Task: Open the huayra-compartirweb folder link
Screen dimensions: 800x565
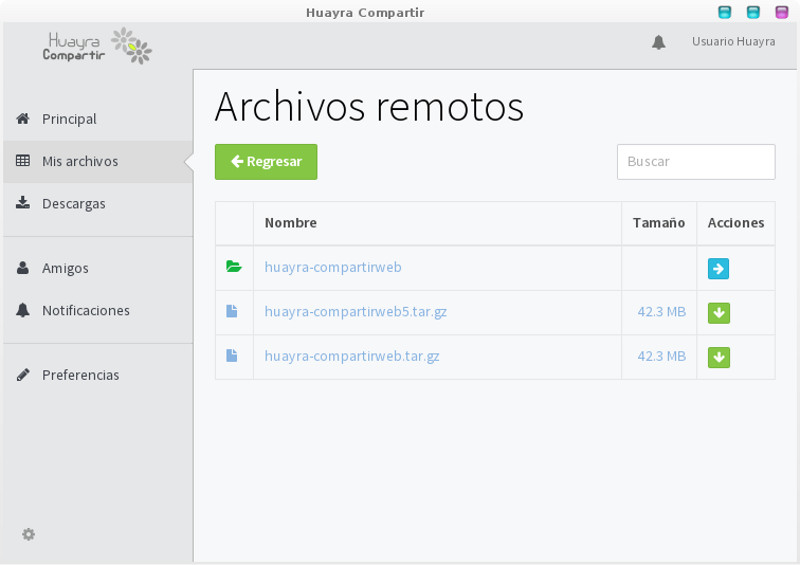Action: [x=333, y=267]
